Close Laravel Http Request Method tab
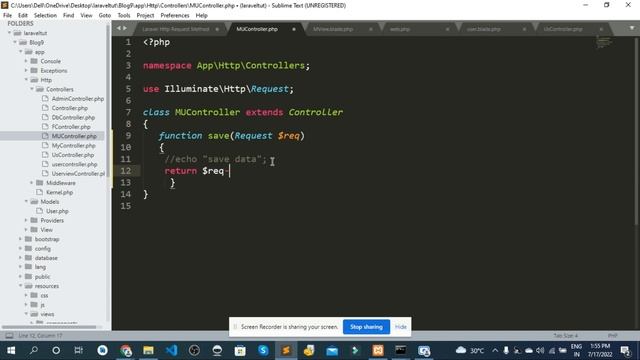 (x=217, y=29)
